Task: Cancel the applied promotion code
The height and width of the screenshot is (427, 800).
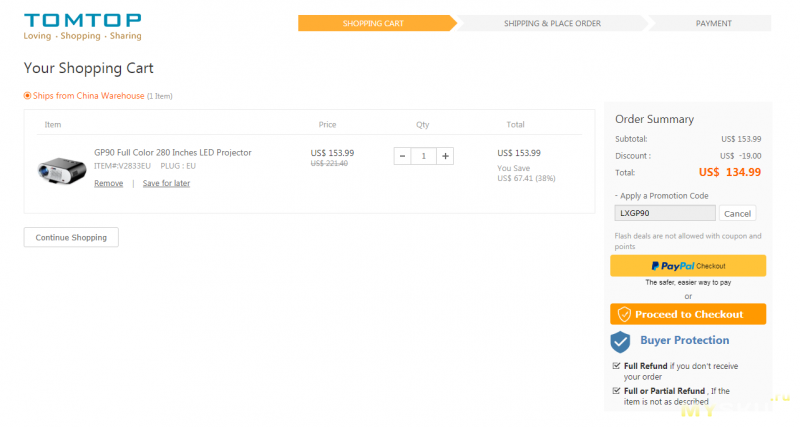Action: pyautogui.click(x=737, y=214)
